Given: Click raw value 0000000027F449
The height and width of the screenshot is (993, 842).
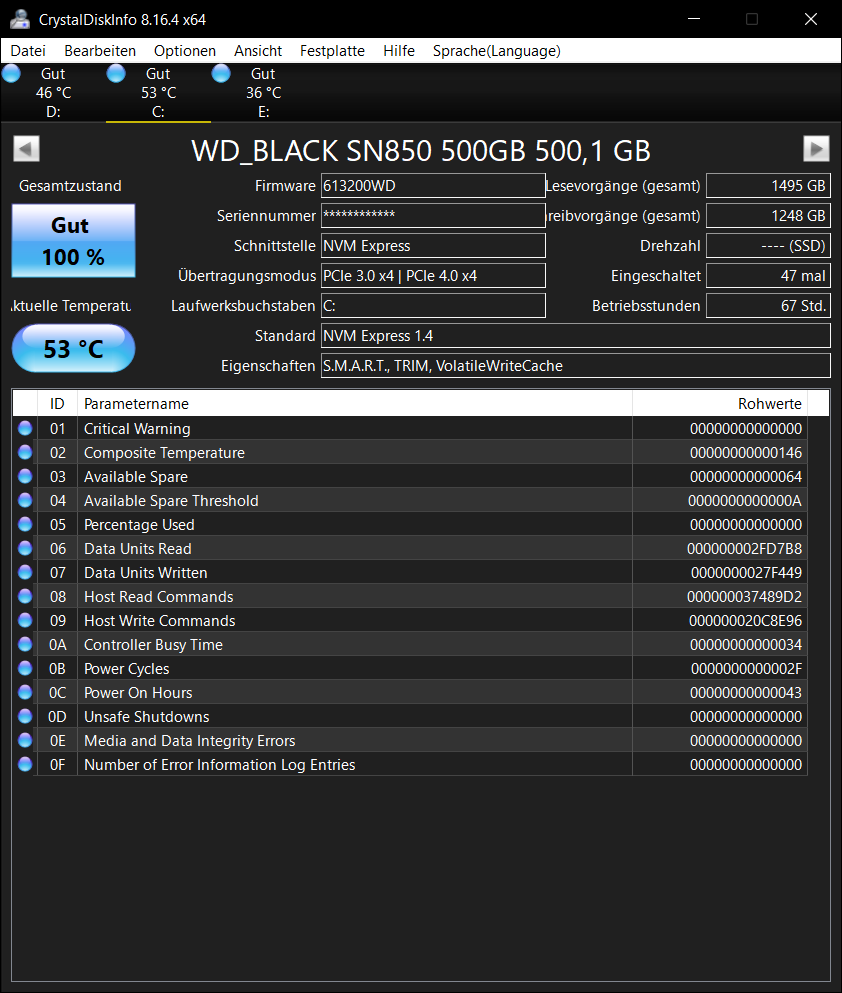Looking at the screenshot, I should tap(746, 572).
